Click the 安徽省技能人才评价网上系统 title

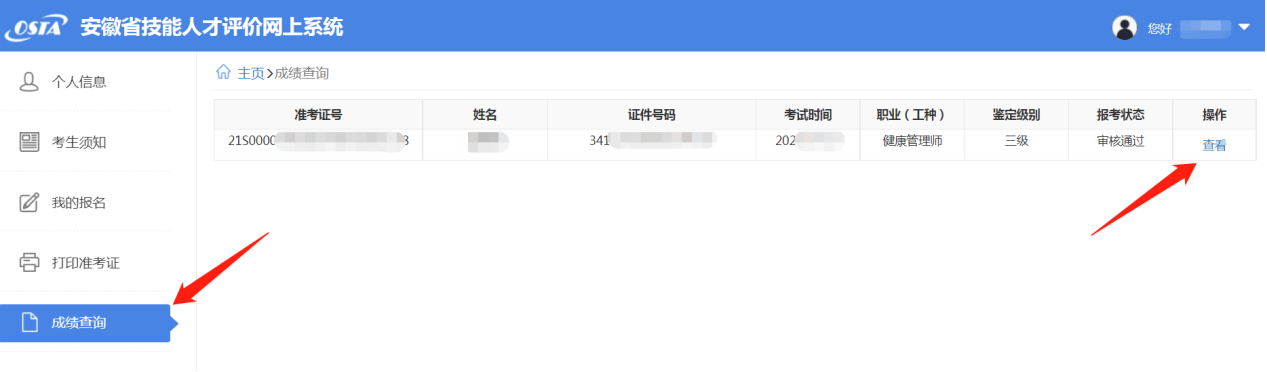coord(212,27)
